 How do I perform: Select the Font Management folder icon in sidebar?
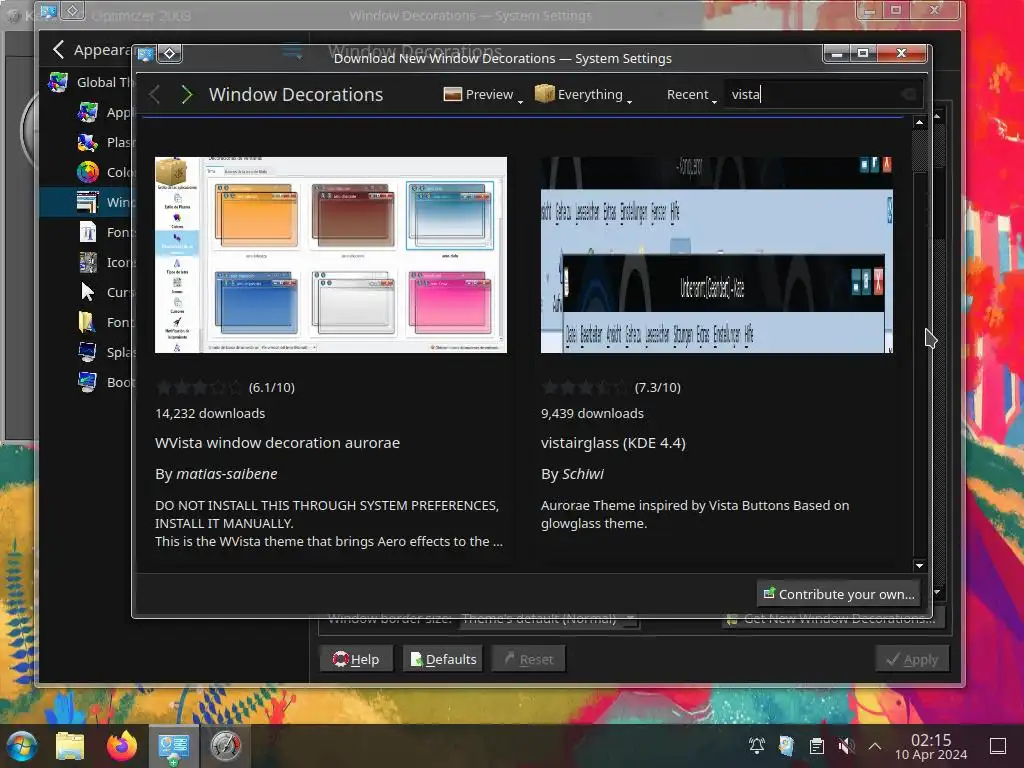coord(88,323)
